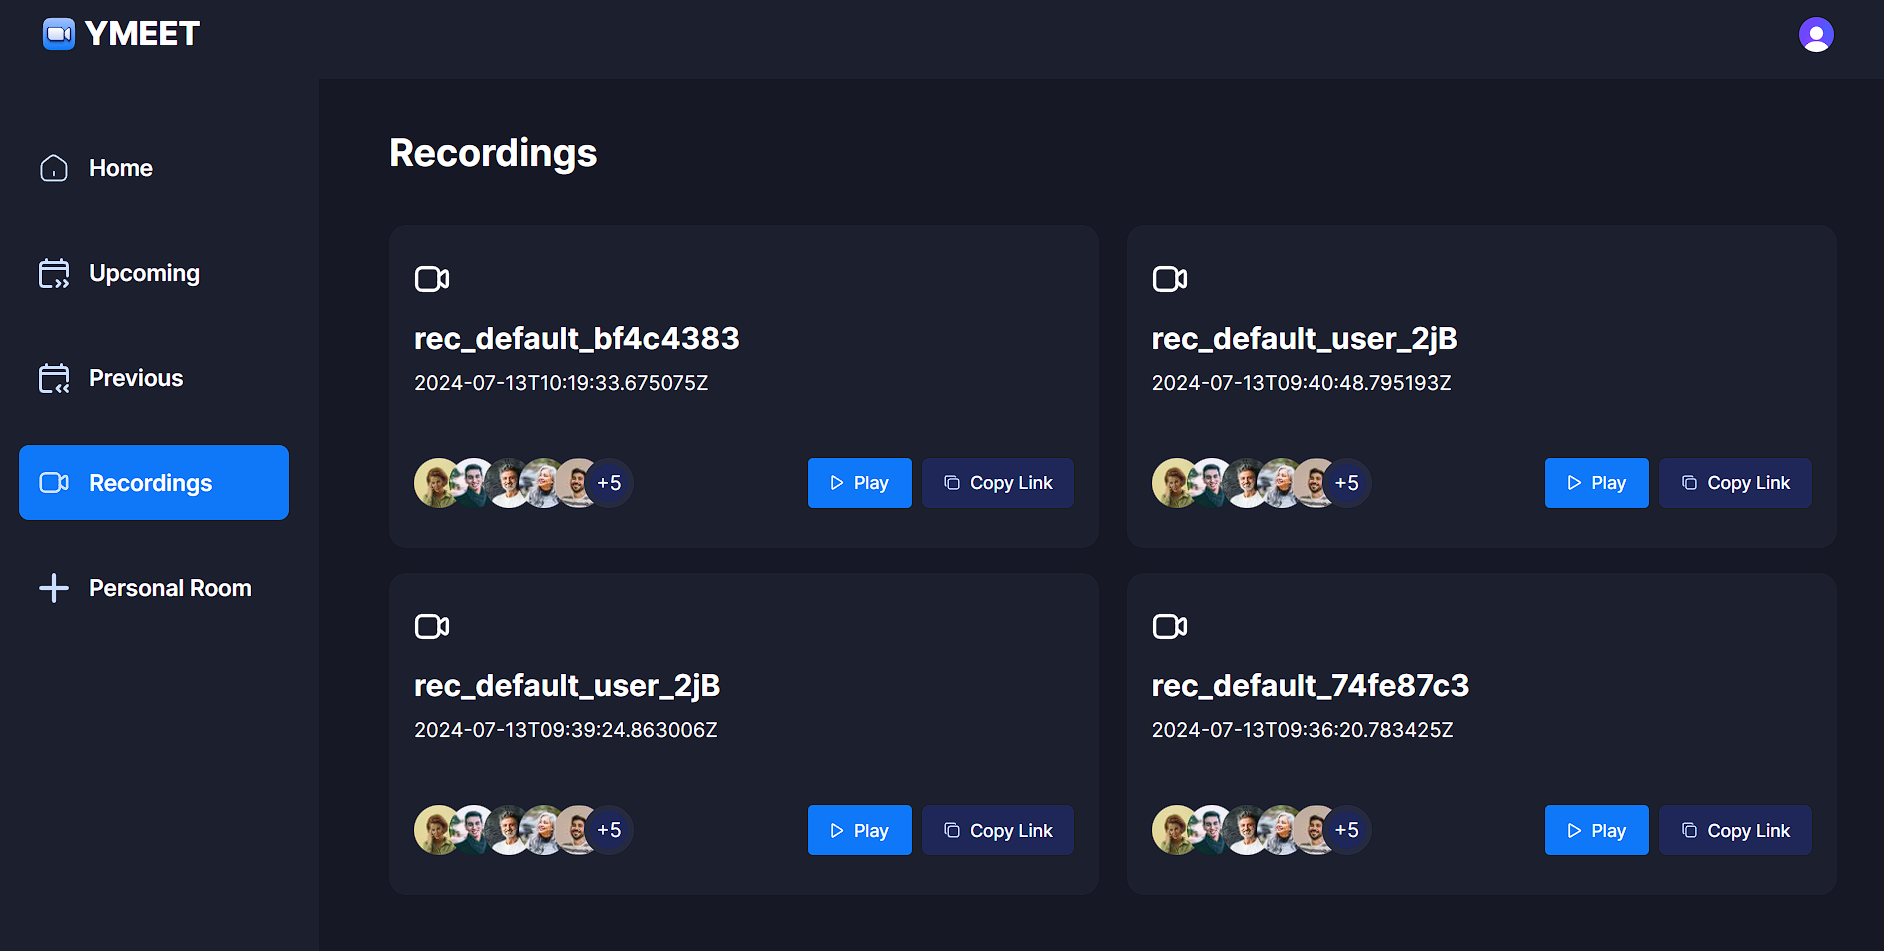Copy link for the 09:39:24 recording
The height and width of the screenshot is (951, 1884).
pos(998,830)
